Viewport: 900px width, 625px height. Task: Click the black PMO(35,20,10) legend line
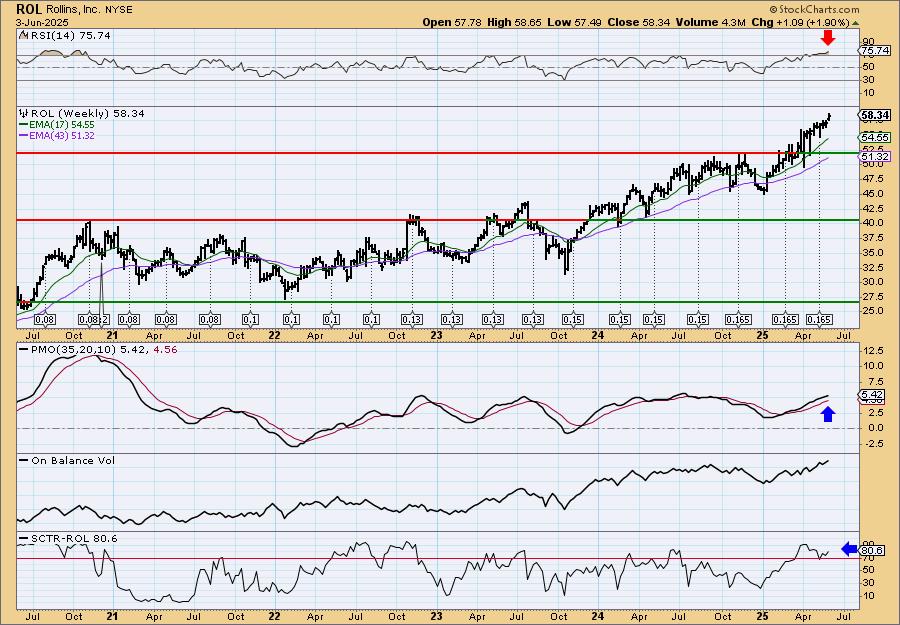click(x=24, y=350)
